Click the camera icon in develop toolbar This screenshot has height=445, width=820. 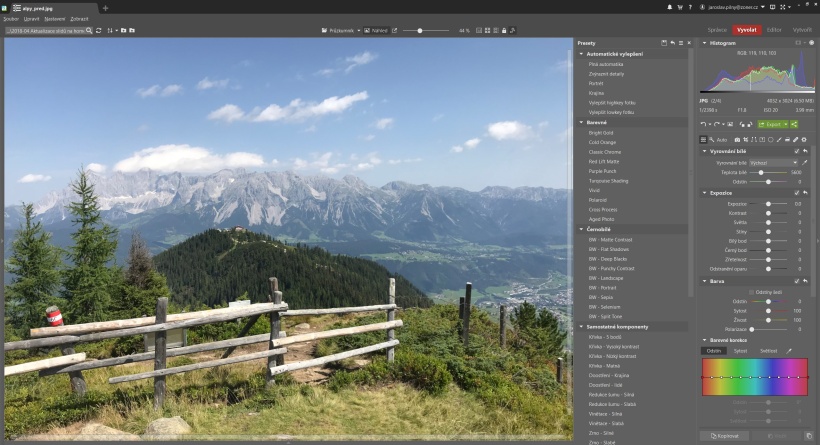737,140
